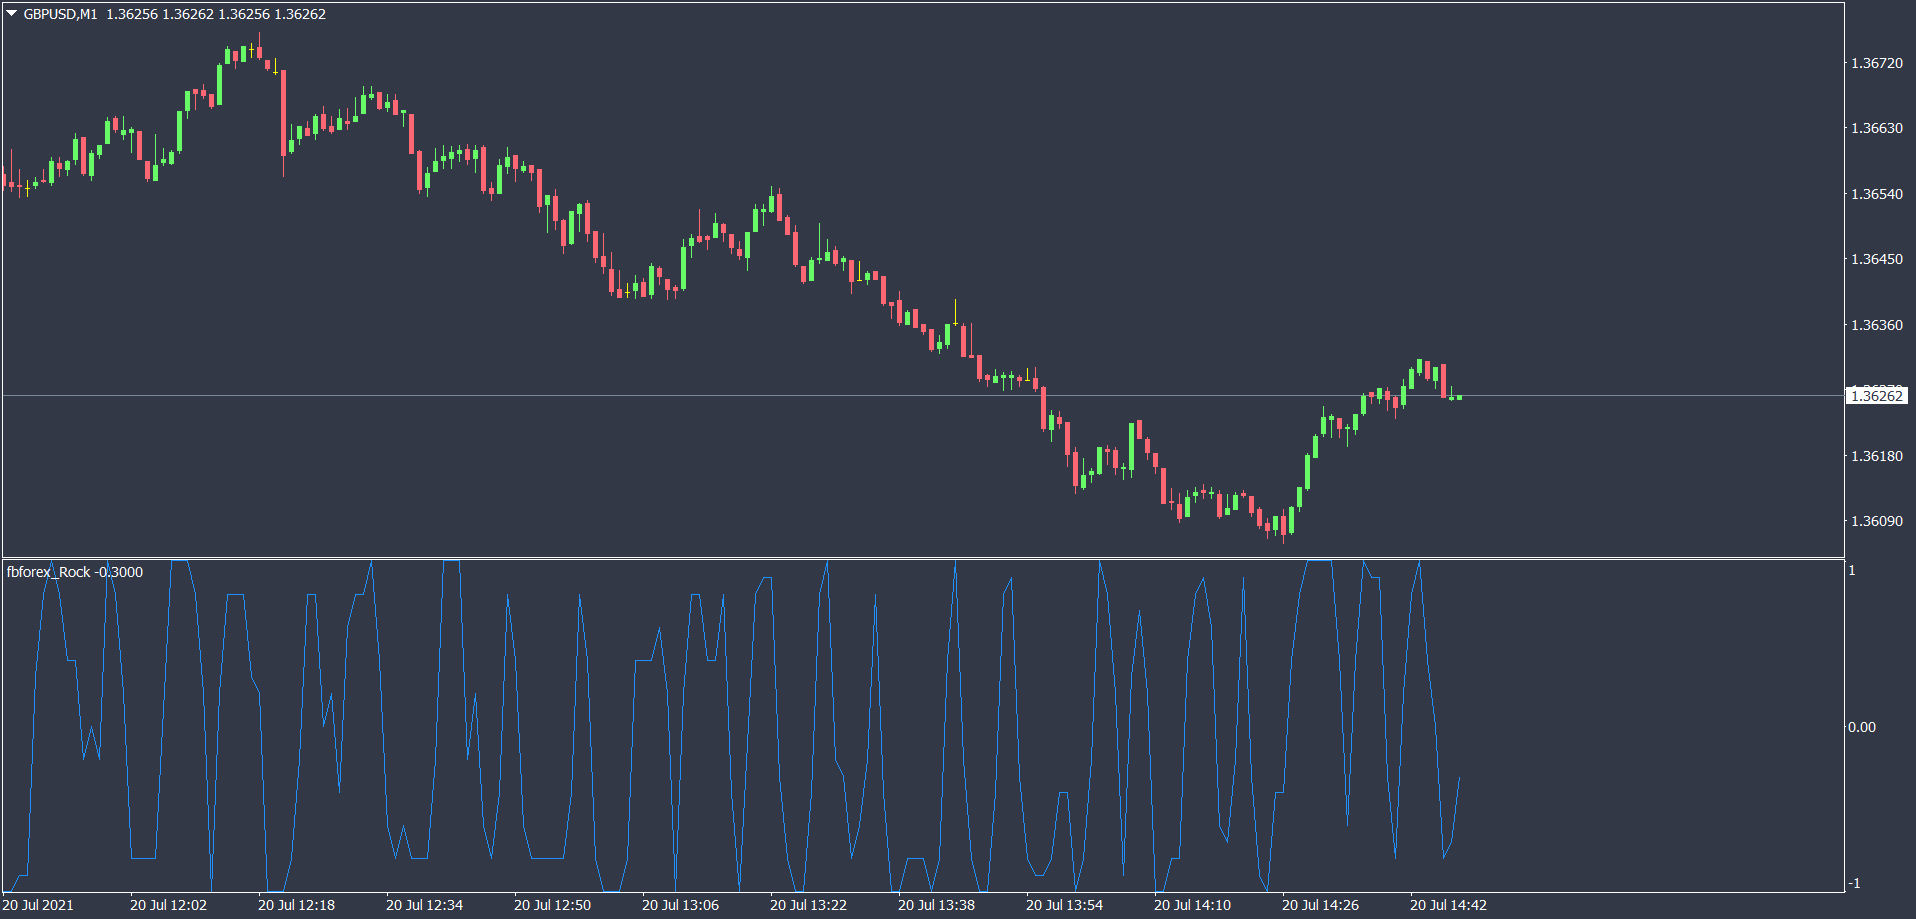Image resolution: width=1916 pixels, height=919 pixels.
Task: Select the 20 Jul 12:50 time marker
Action: click(x=552, y=905)
